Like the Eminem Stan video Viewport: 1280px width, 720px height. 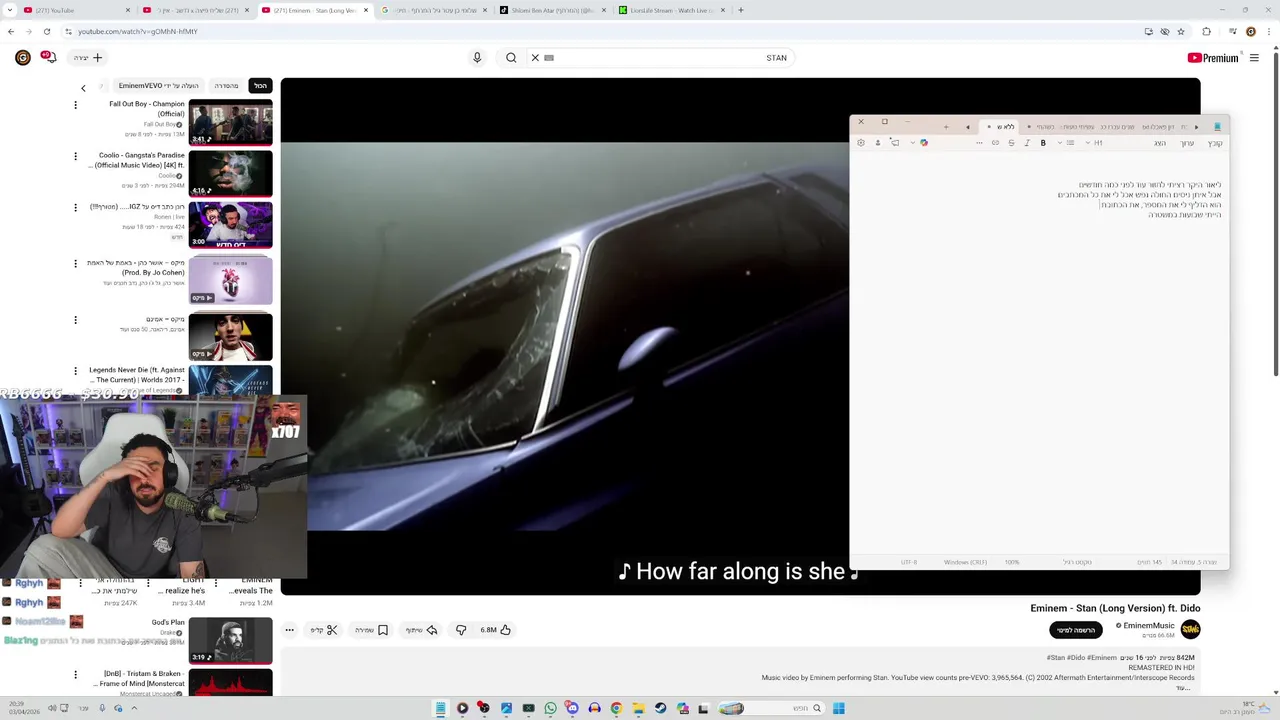point(496,630)
